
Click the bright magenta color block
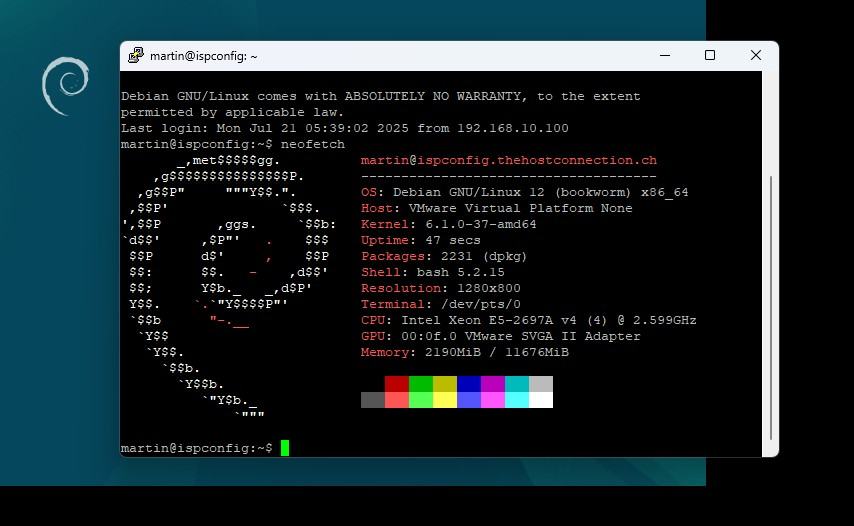tap(493, 400)
